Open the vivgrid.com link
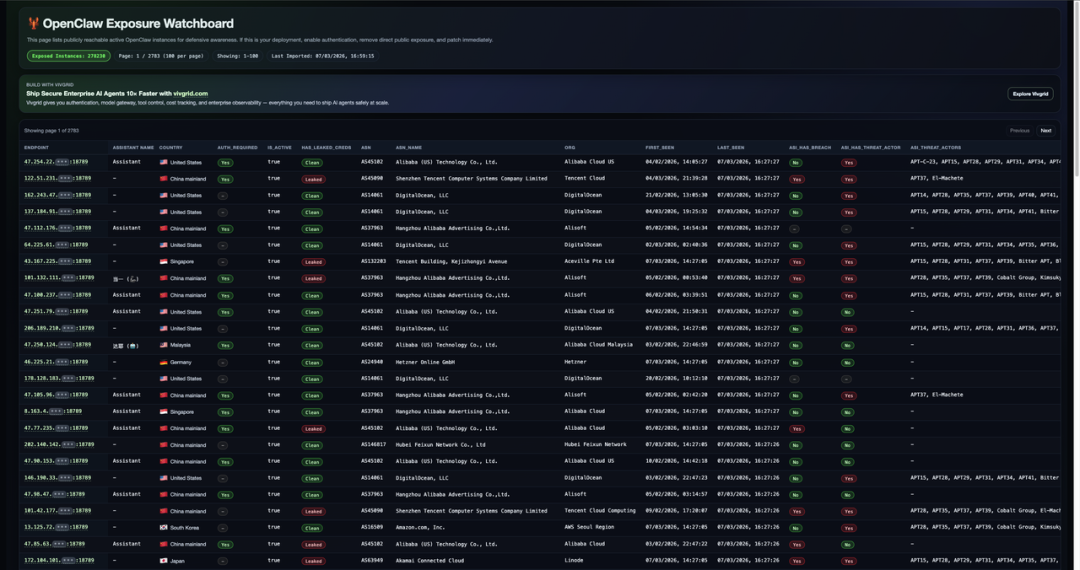1080x570 pixels. click(190, 94)
